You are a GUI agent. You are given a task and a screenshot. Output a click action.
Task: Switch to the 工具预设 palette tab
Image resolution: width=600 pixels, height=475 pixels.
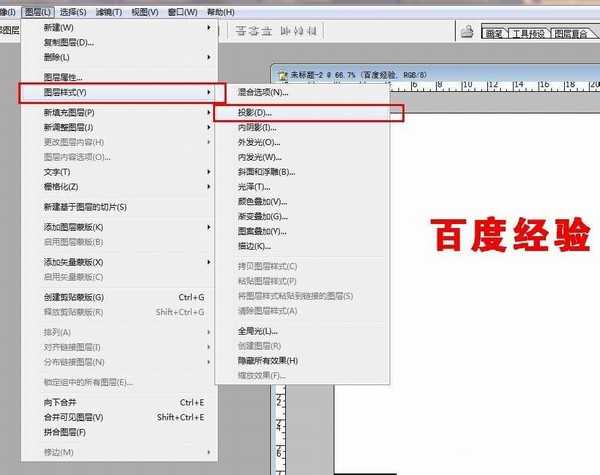pos(528,34)
